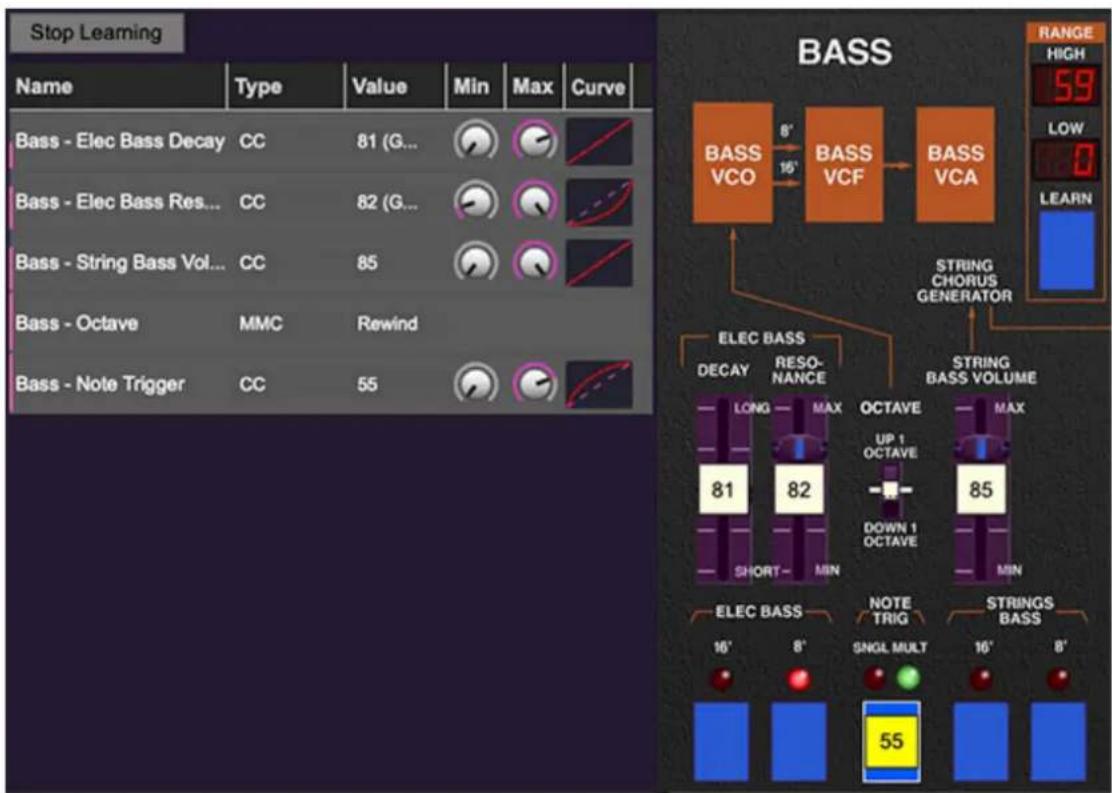
Task: Adjust Max knob for Note Trigger row
Action: (x=535, y=384)
